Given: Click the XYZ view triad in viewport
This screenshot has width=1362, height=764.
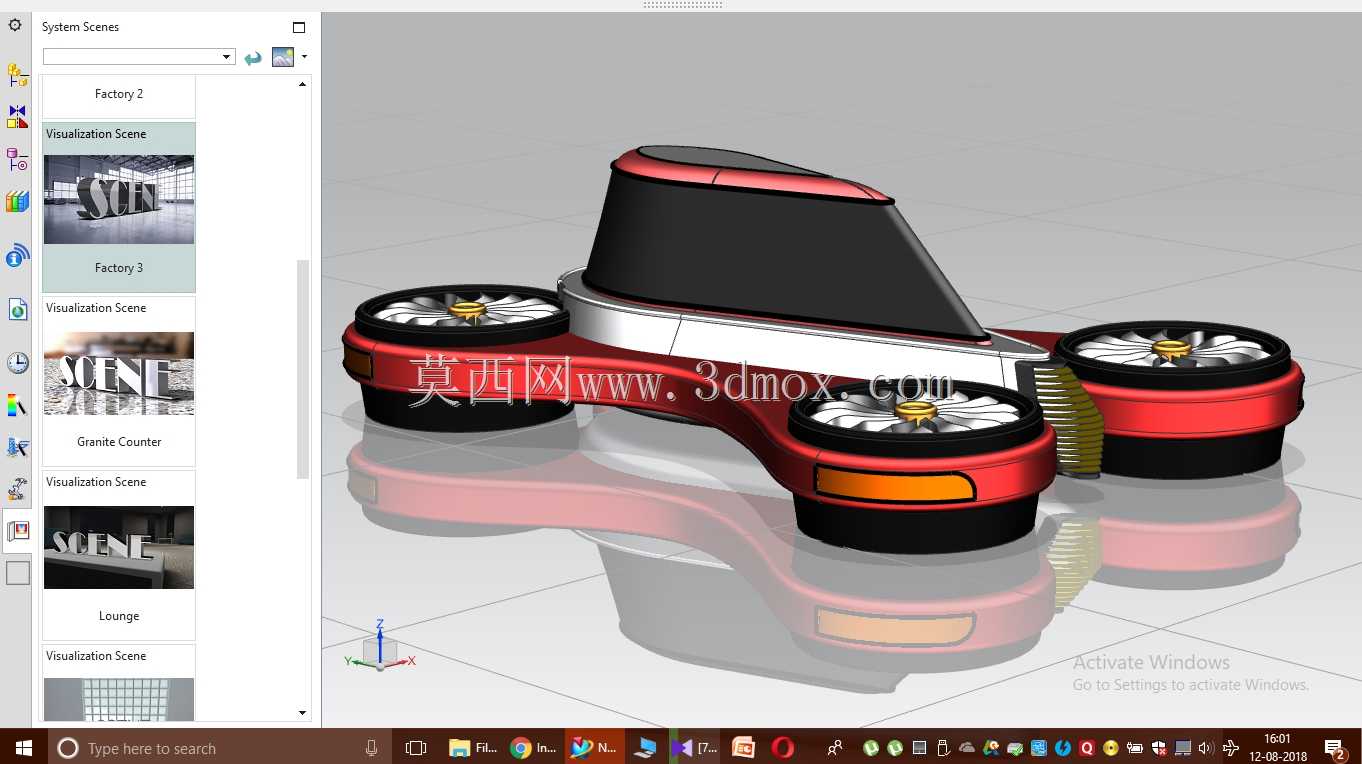Looking at the screenshot, I should click(380, 646).
